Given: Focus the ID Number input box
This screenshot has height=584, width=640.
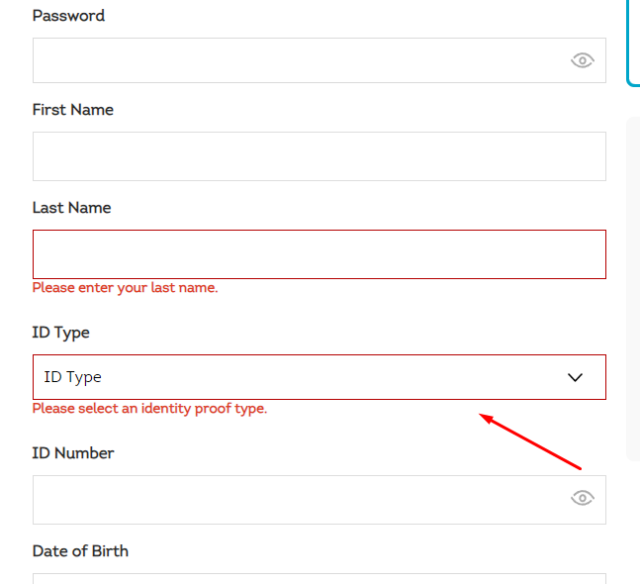Looking at the screenshot, I should (319, 500).
